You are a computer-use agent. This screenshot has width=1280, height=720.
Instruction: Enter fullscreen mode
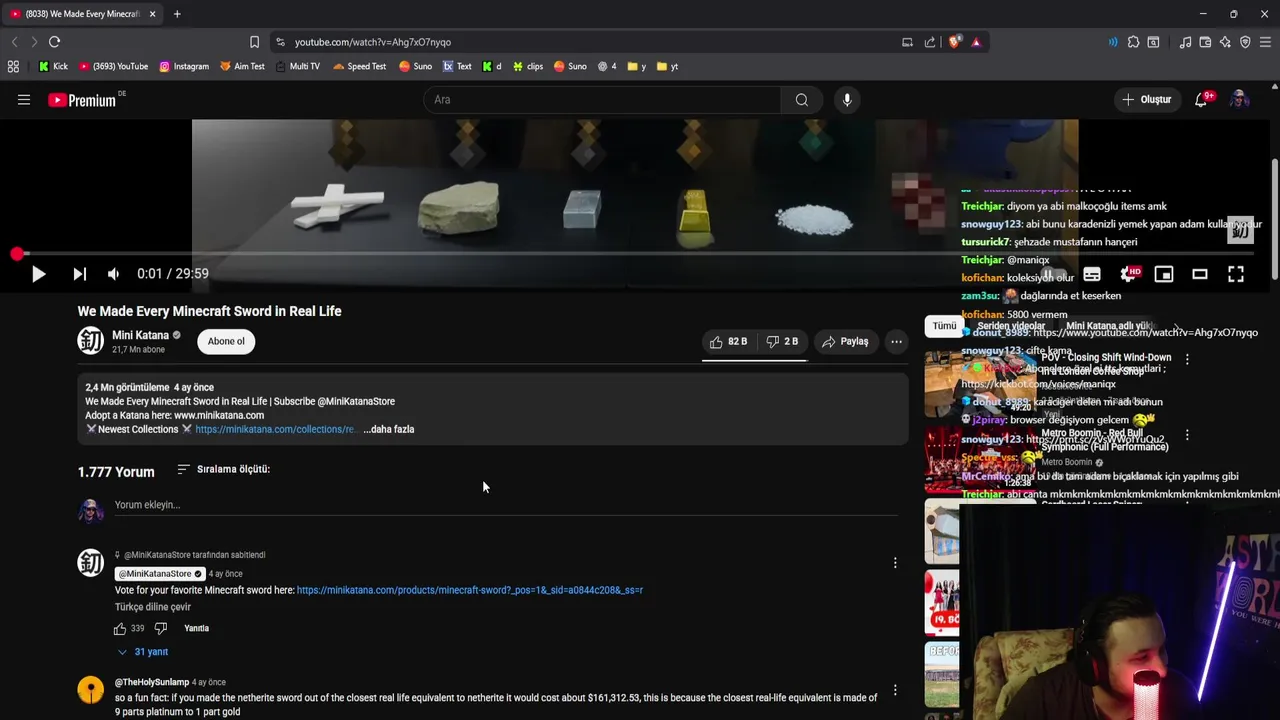(x=1236, y=274)
